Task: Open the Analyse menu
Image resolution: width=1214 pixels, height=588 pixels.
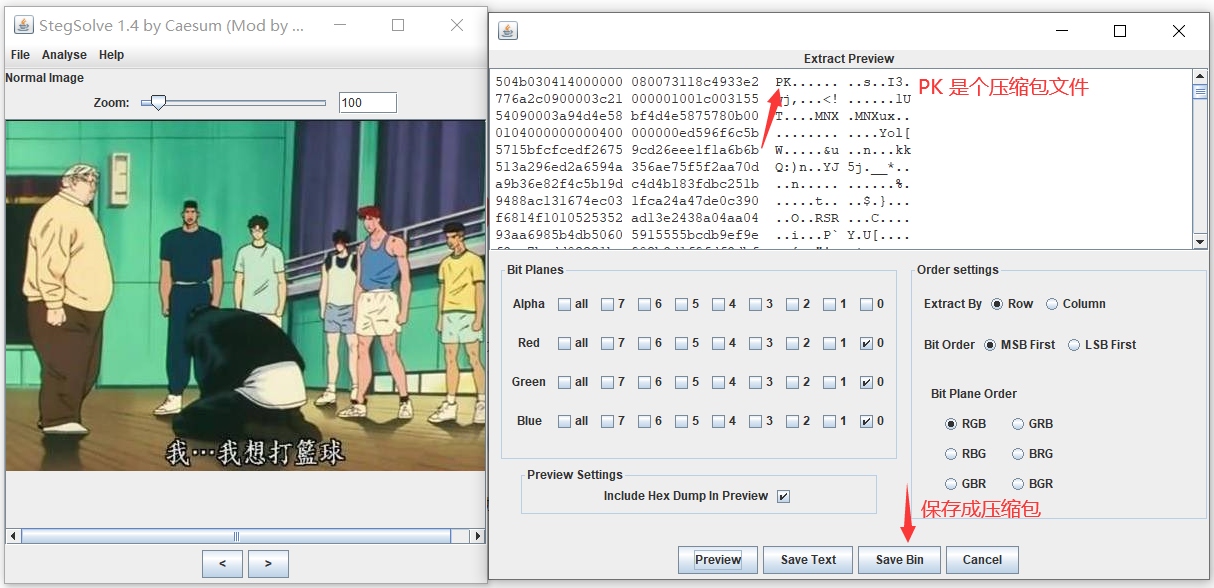Action: pyautogui.click(x=64, y=55)
